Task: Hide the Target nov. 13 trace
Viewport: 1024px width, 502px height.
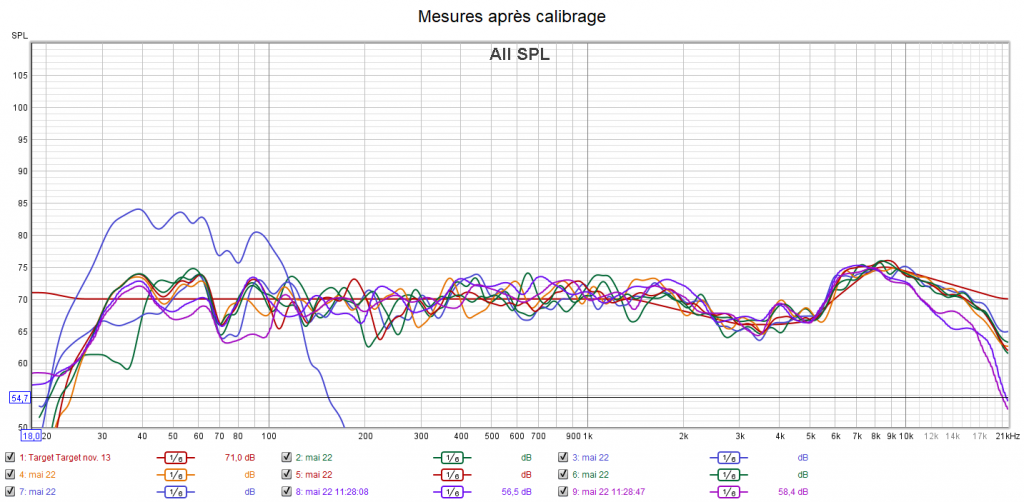Action: 10,457
